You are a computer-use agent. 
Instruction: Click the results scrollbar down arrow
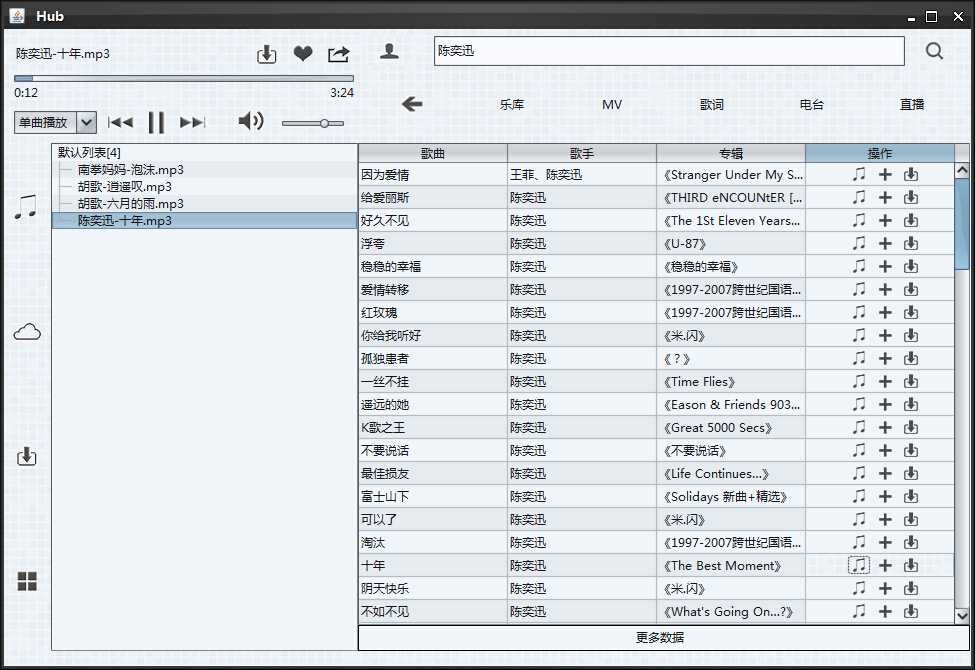(x=962, y=616)
